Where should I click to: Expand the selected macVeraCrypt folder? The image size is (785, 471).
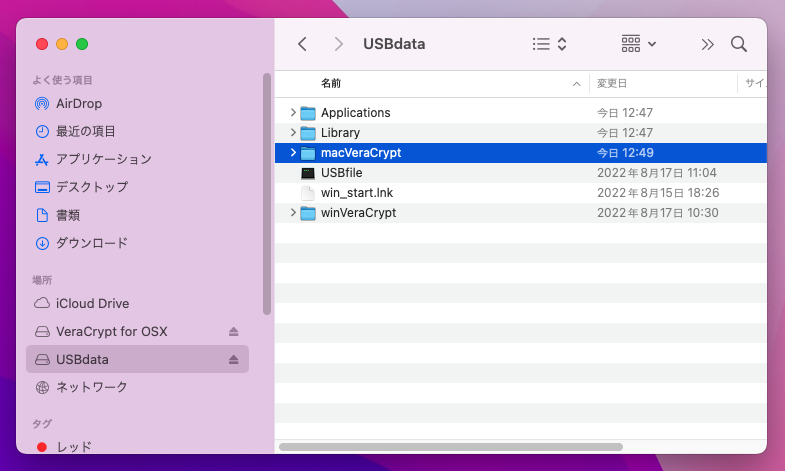point(293,153)
